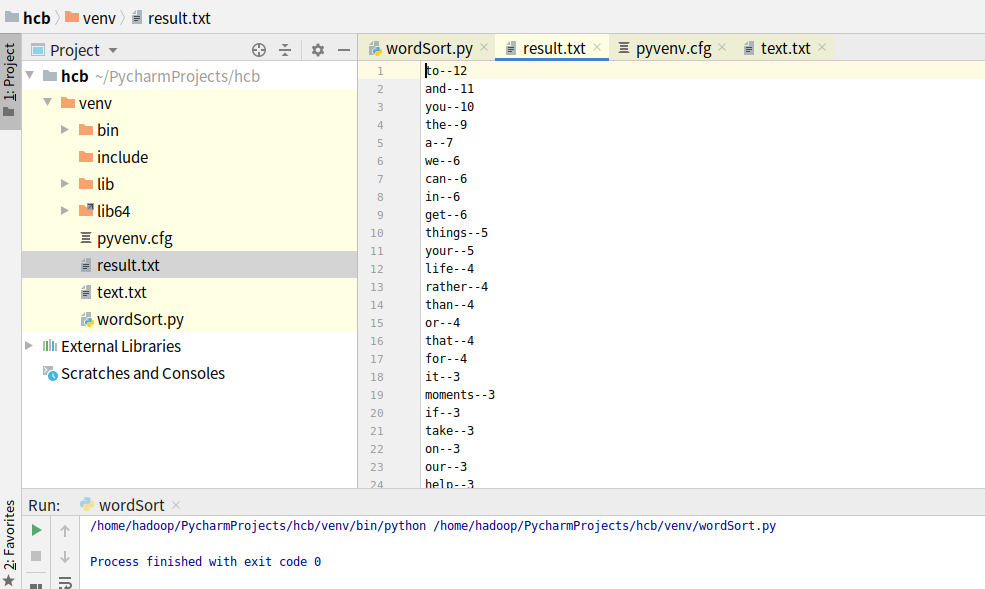Open the Project view dropdown
Image resolution: width=985 pixels, height=589 pixels.
point(113,51)
